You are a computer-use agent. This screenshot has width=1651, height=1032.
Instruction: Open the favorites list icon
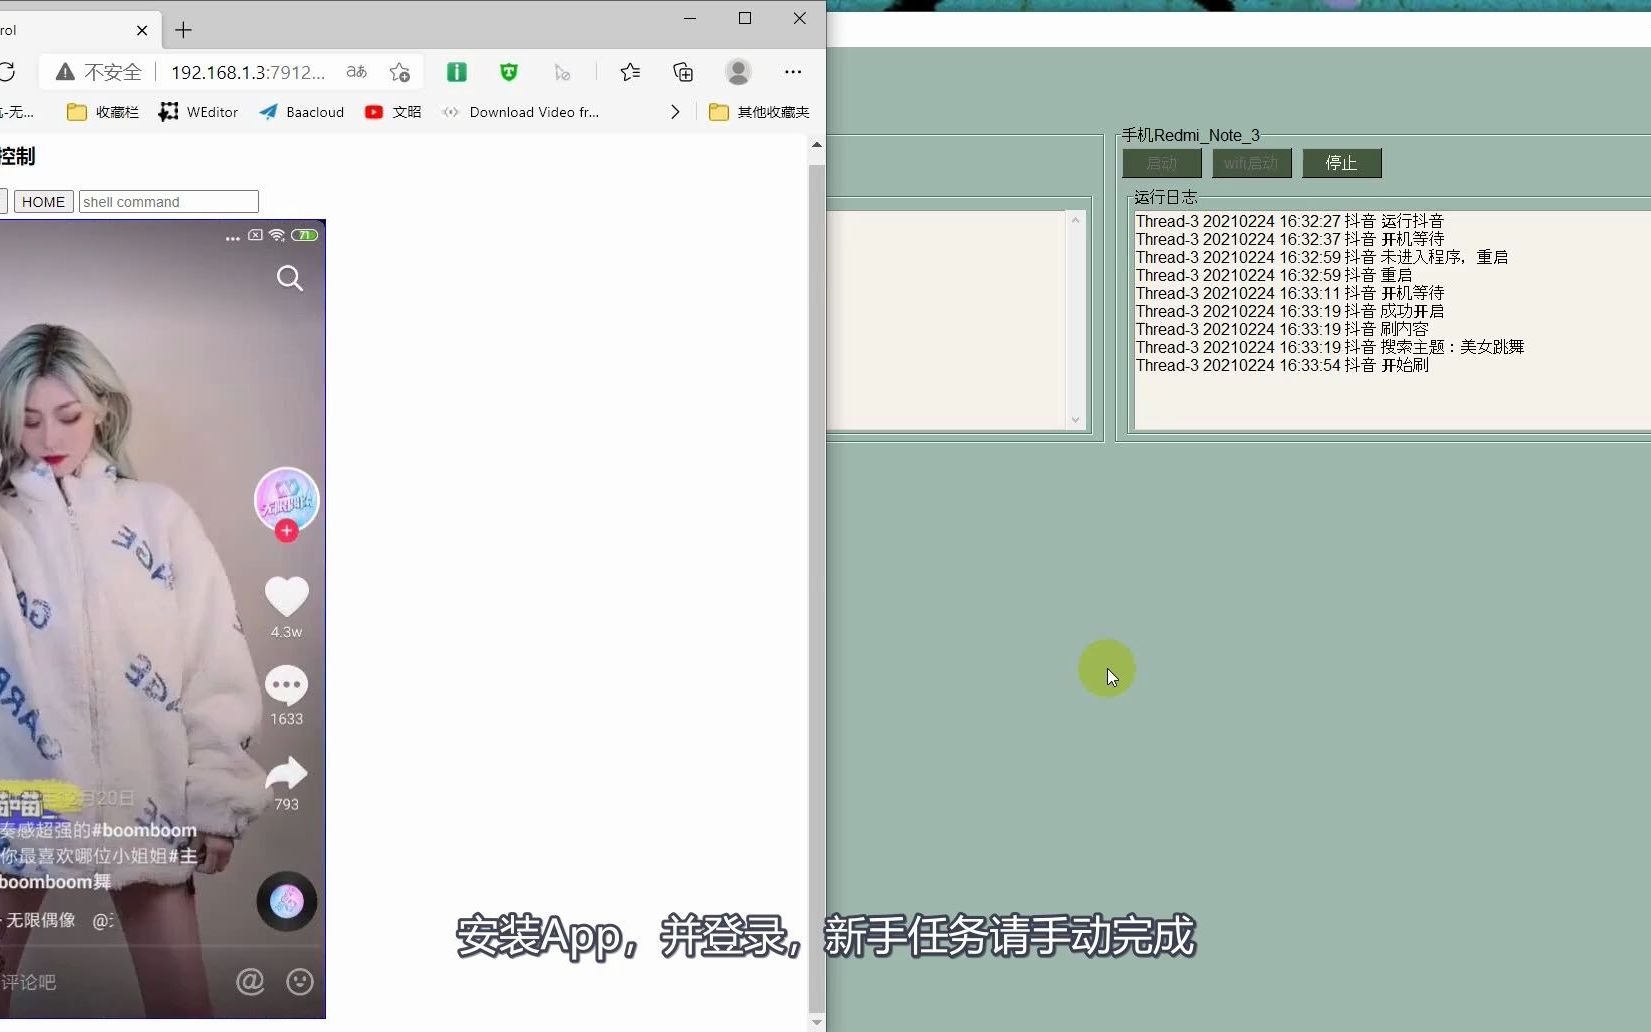[630, 72]
